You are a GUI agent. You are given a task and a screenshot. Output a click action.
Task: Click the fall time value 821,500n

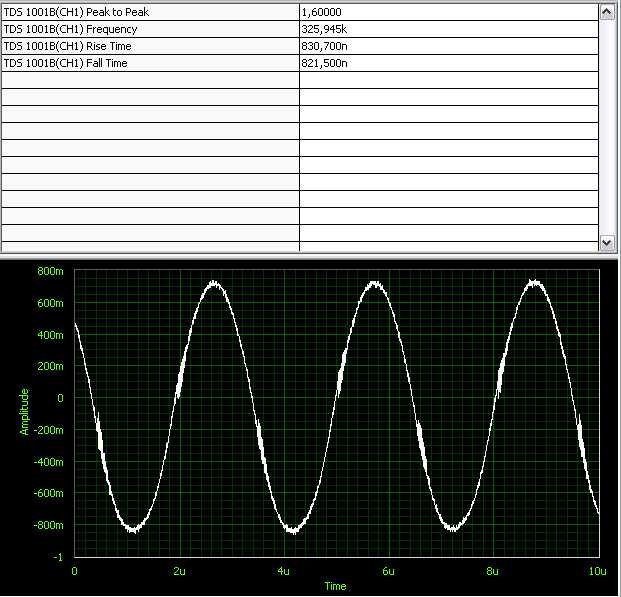pos(324,63)
